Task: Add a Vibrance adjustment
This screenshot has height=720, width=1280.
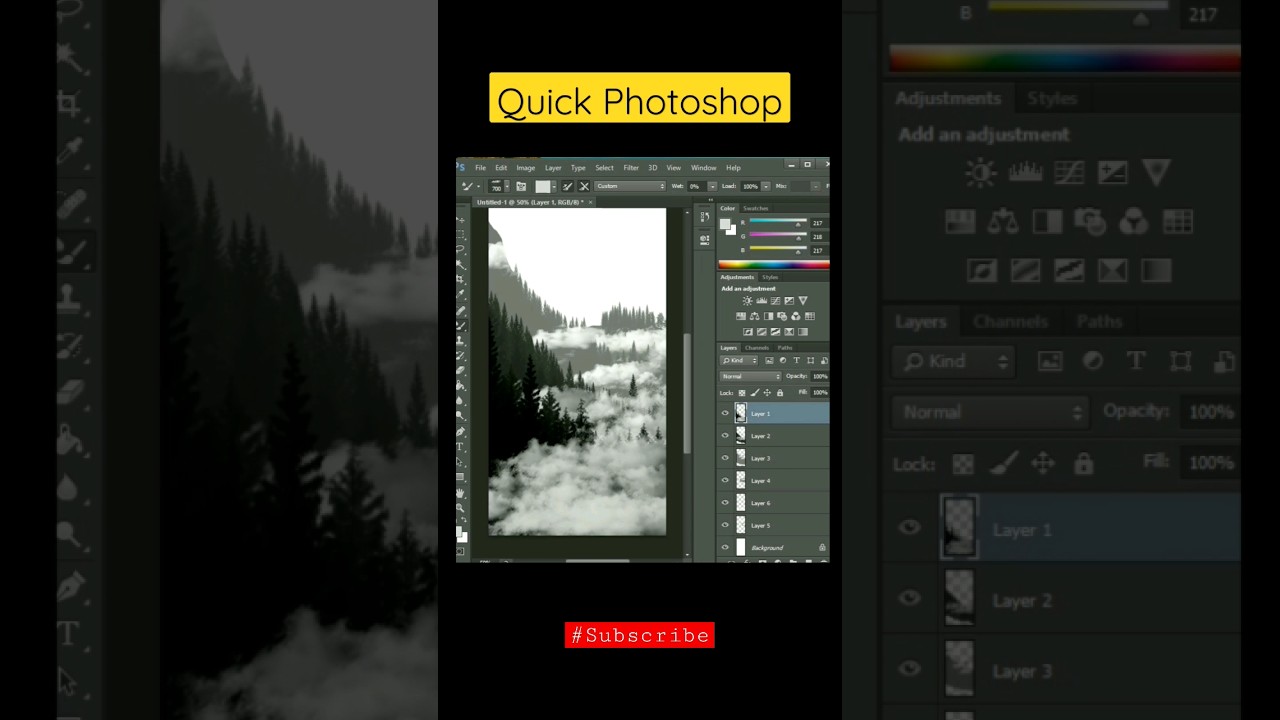Action: (803, 300)
